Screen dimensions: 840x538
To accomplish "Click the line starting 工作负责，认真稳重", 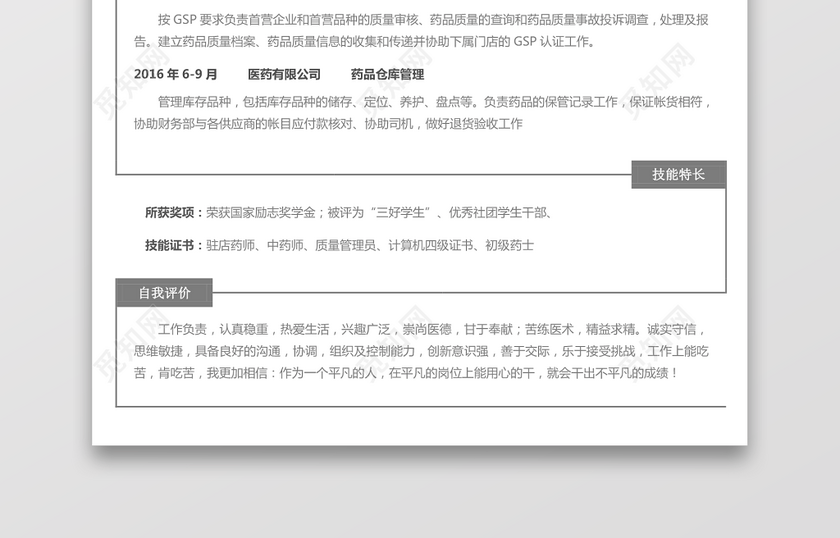I will click(432, 330).
